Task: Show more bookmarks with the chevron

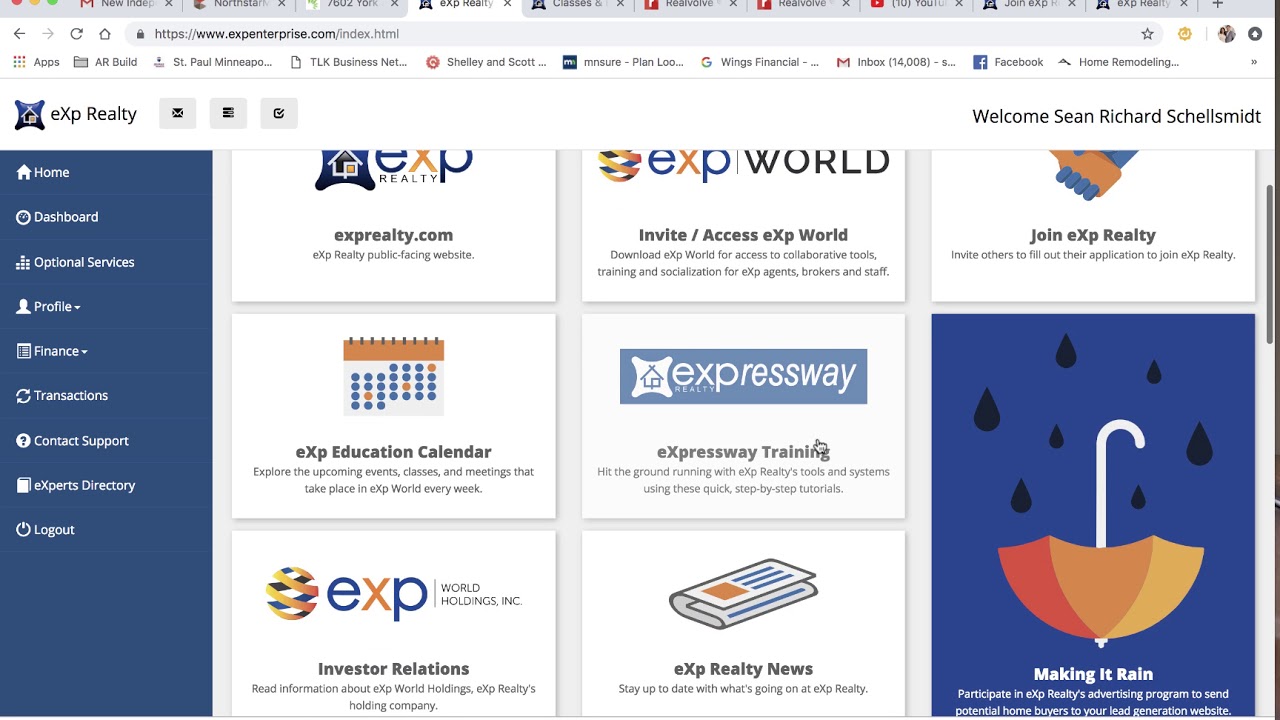Action: 1254,62
